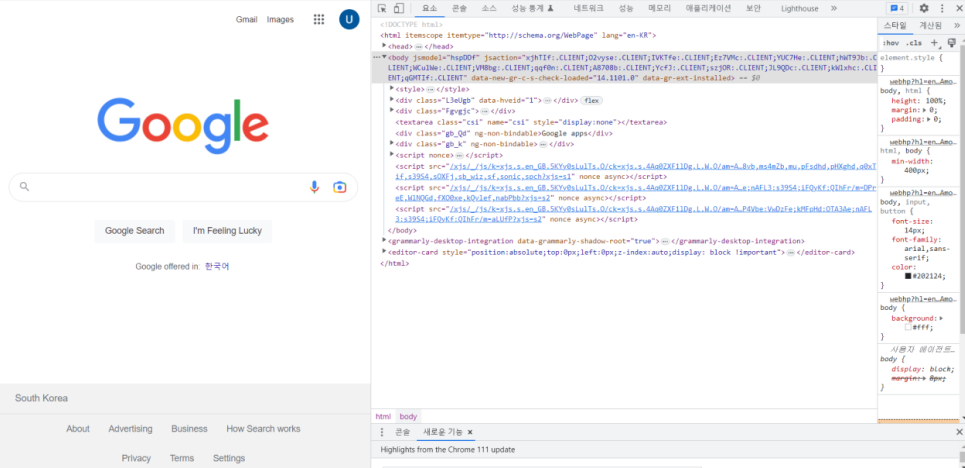Open the How Search works link
Screen dimensions: 965x468
coord(263,429)
